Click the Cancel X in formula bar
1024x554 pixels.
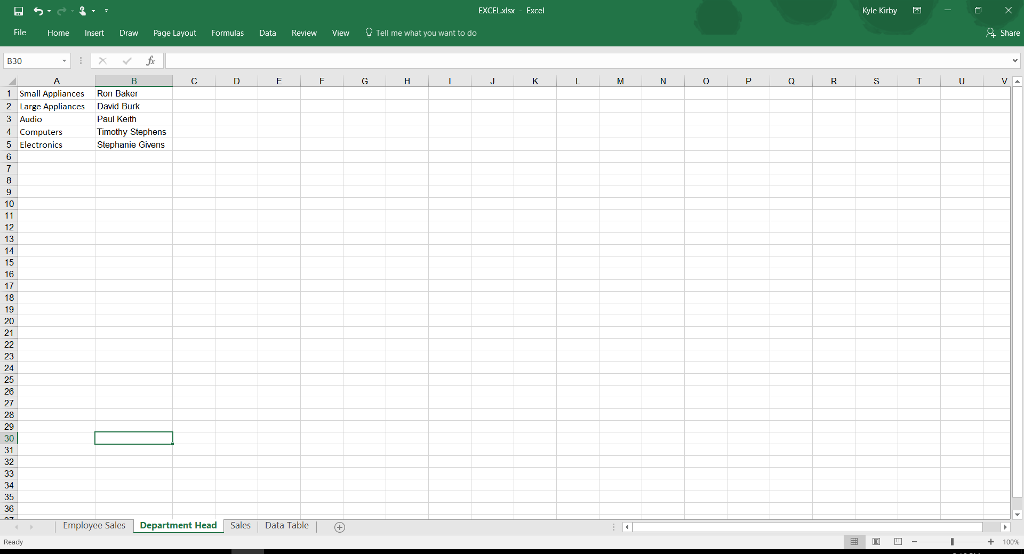pyautogui.click(x=103, y=61)
